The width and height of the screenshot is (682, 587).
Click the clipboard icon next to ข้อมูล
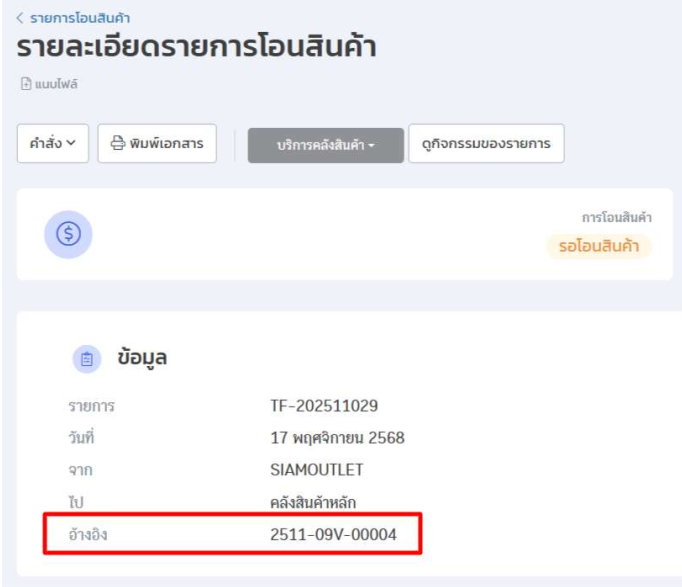tap(86, 359)
